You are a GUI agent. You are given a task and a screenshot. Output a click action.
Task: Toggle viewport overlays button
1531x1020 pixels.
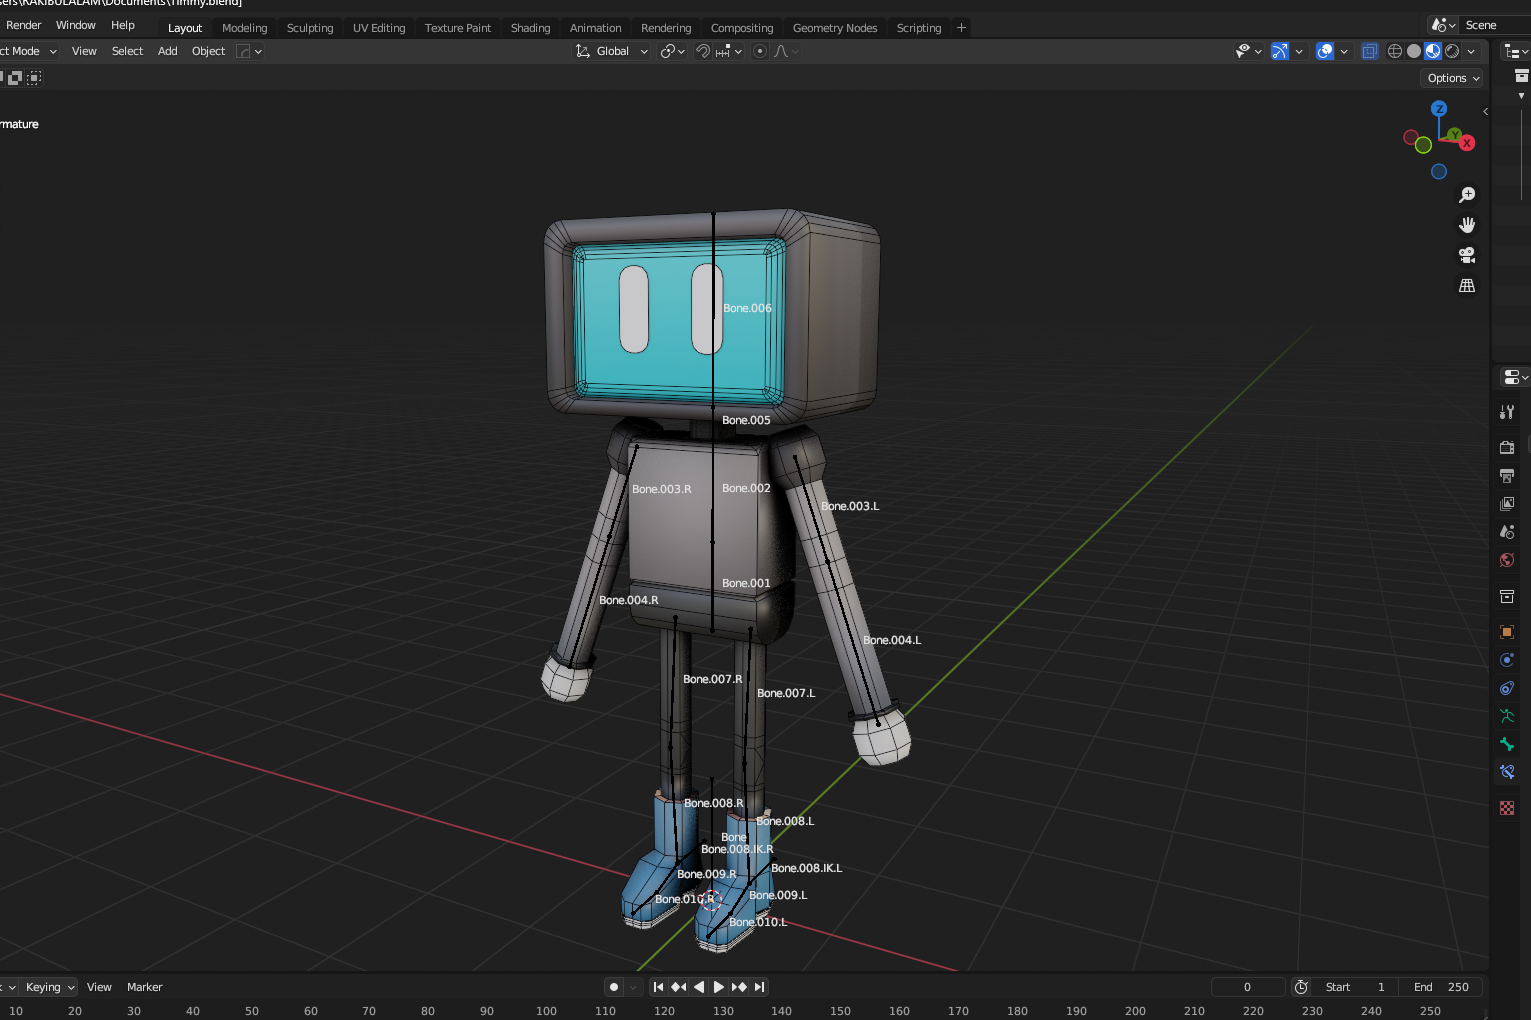point(1325,51)
